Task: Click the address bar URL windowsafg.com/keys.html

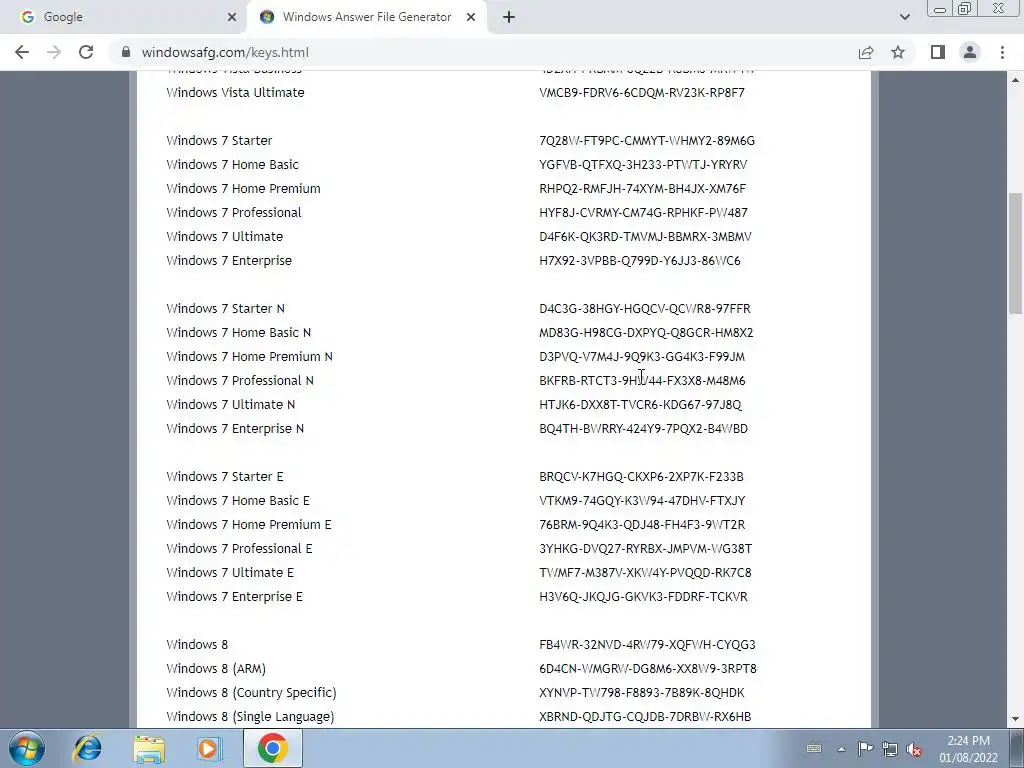Action: (225, 52)
